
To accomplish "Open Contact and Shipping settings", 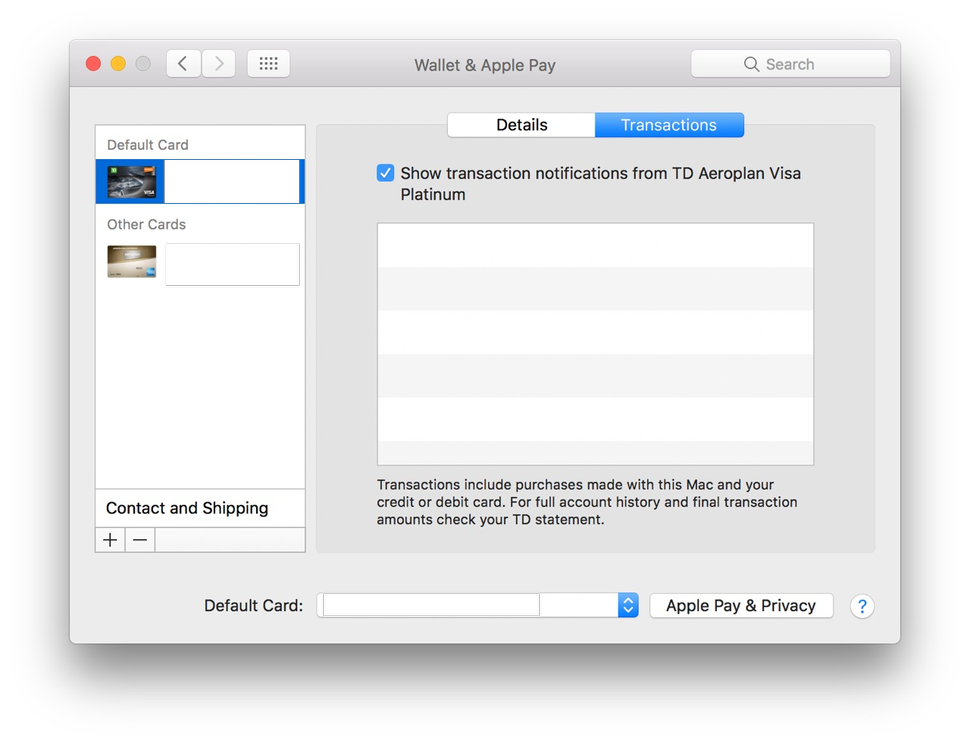I will tap(186, 508).
